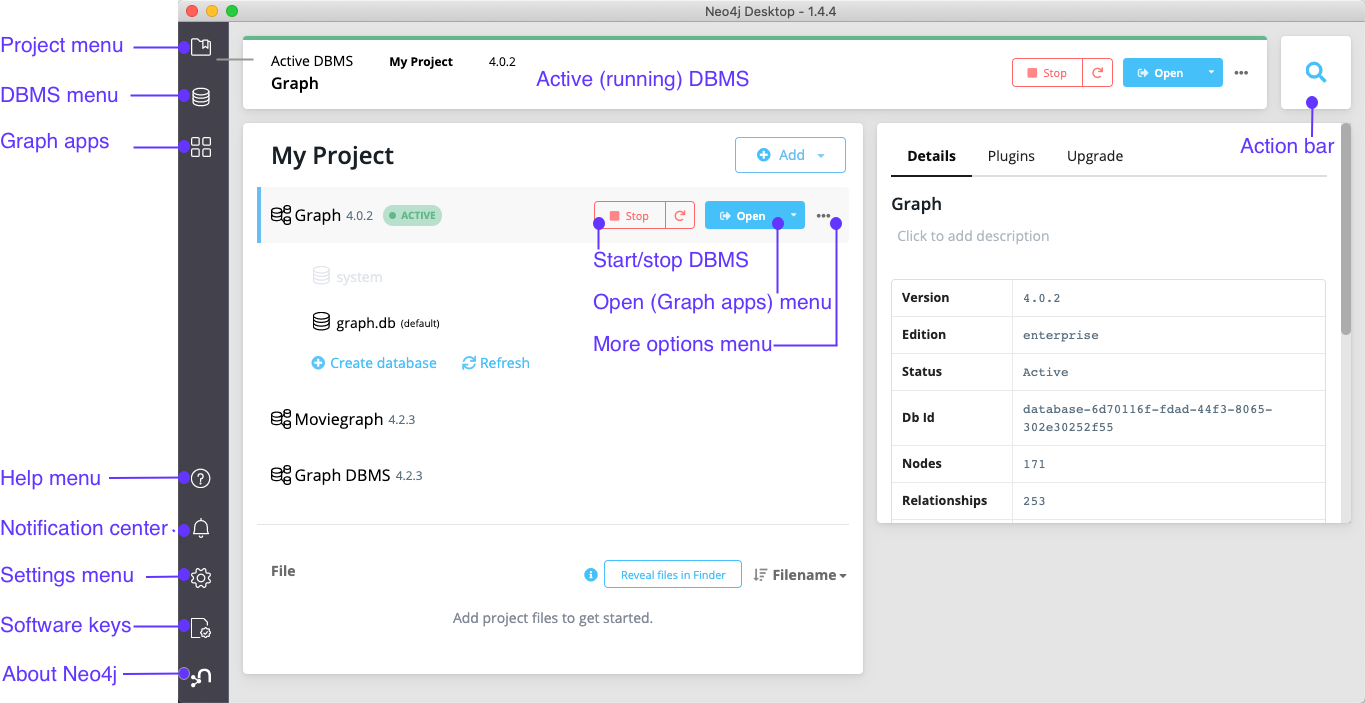The height and width of the screenshot is (703, 1365).
Task: Click the 'My Project' panel heading
Action: (333, 156)
